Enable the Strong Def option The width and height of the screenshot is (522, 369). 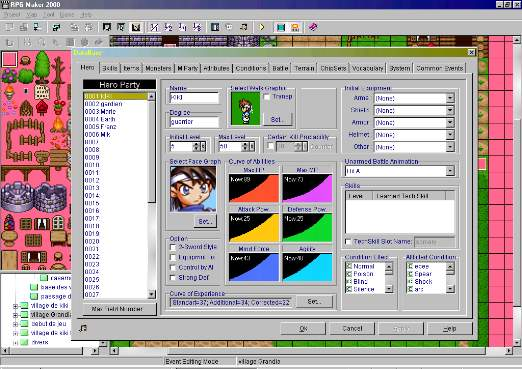click(173, 278)
